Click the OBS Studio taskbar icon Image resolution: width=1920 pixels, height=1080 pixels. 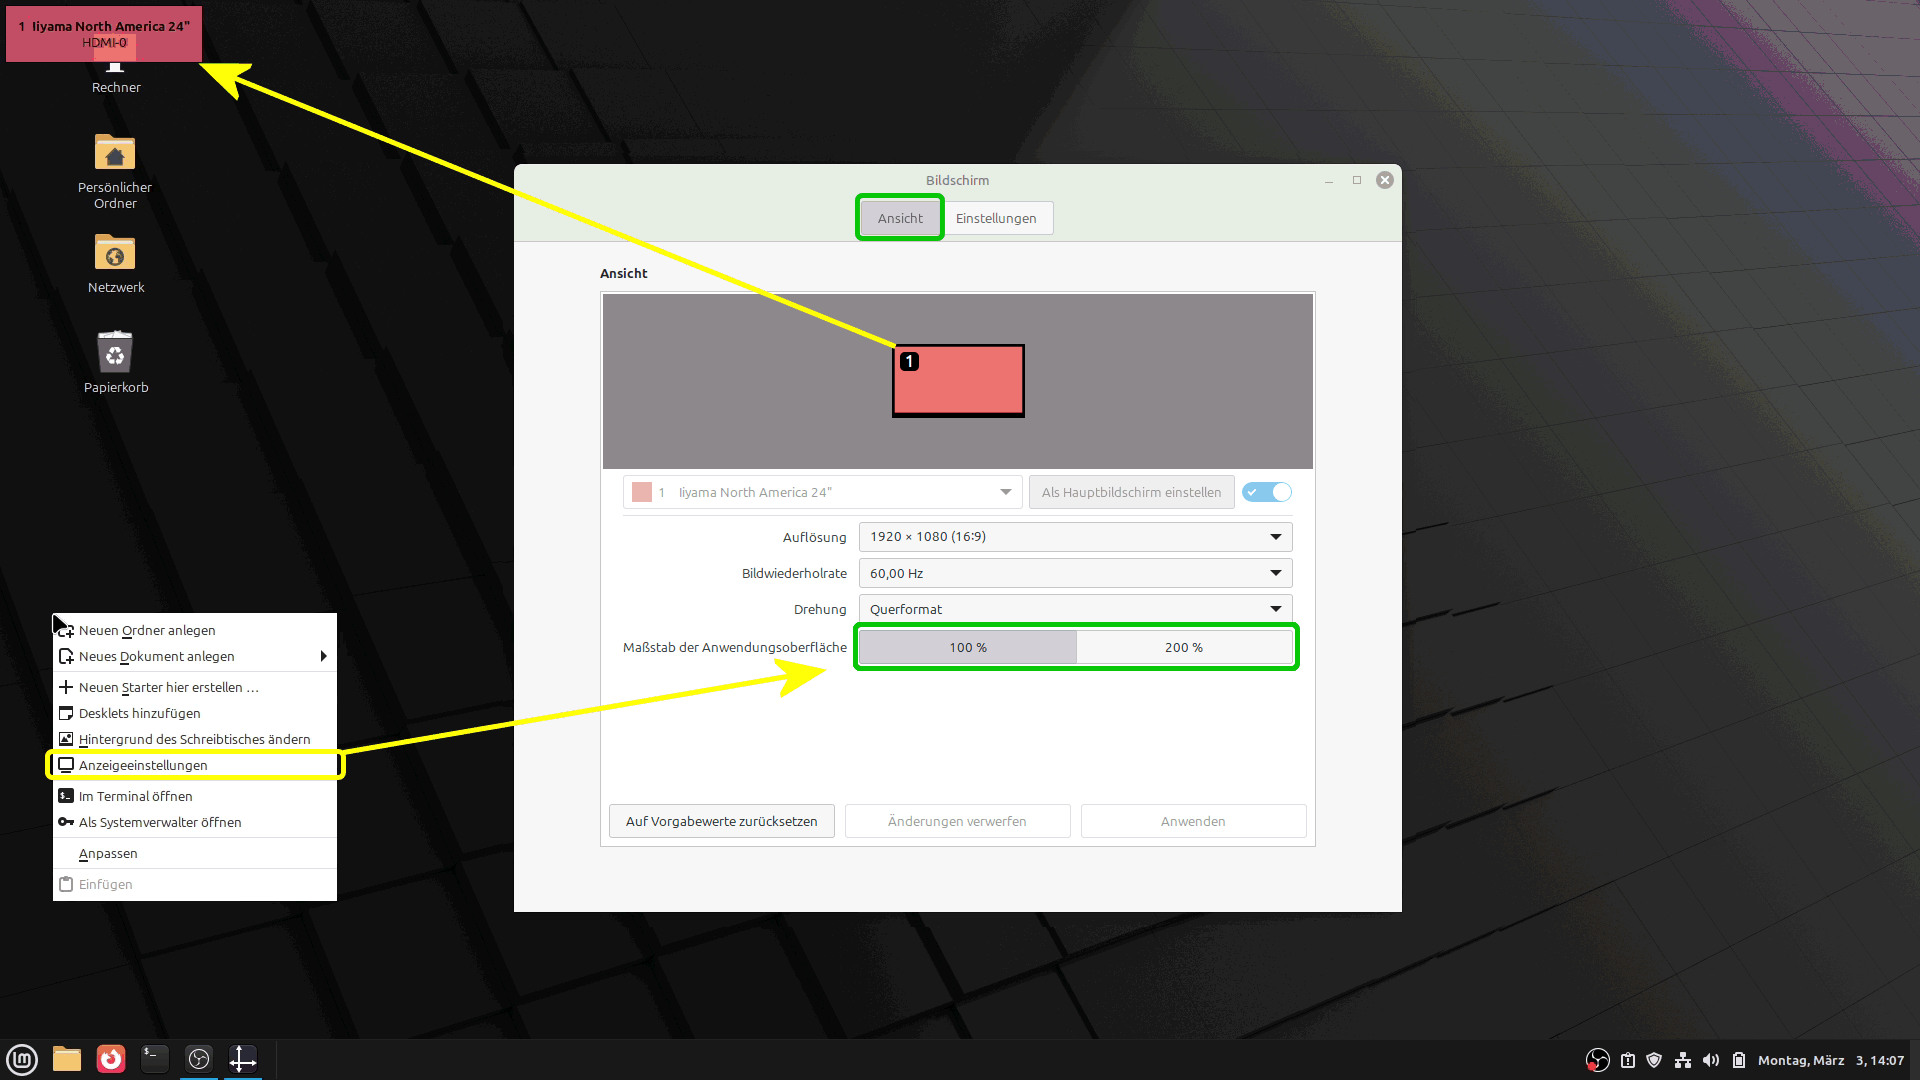[199, 1059]
